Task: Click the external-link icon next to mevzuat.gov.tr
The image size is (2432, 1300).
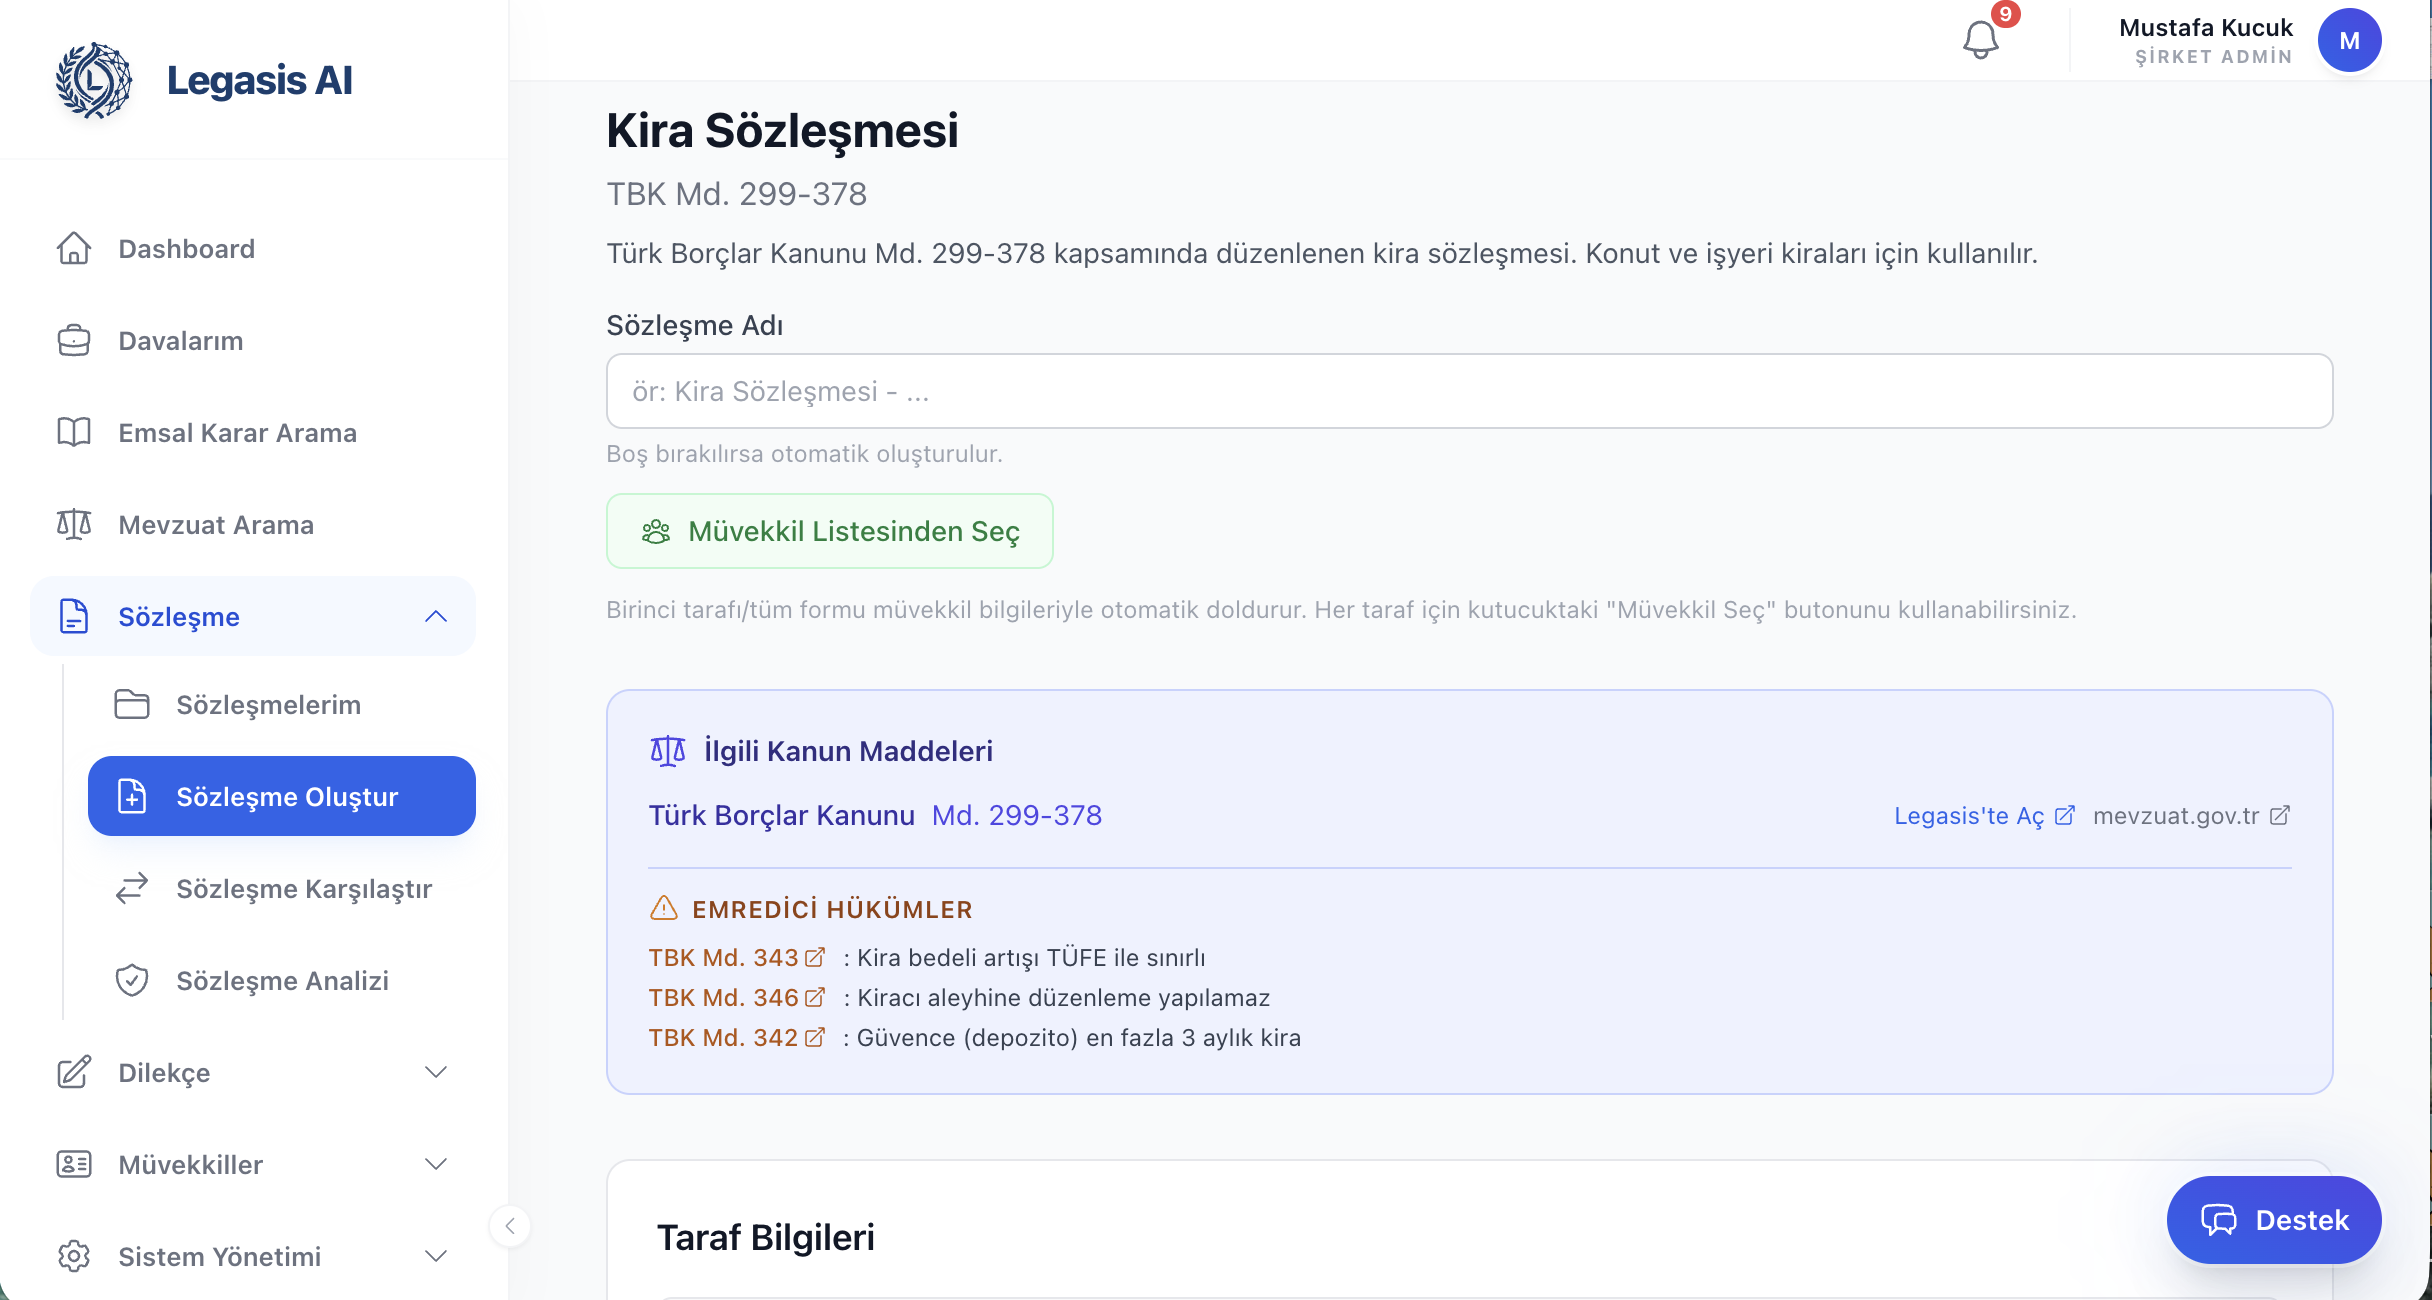Action: [2280, 815]
